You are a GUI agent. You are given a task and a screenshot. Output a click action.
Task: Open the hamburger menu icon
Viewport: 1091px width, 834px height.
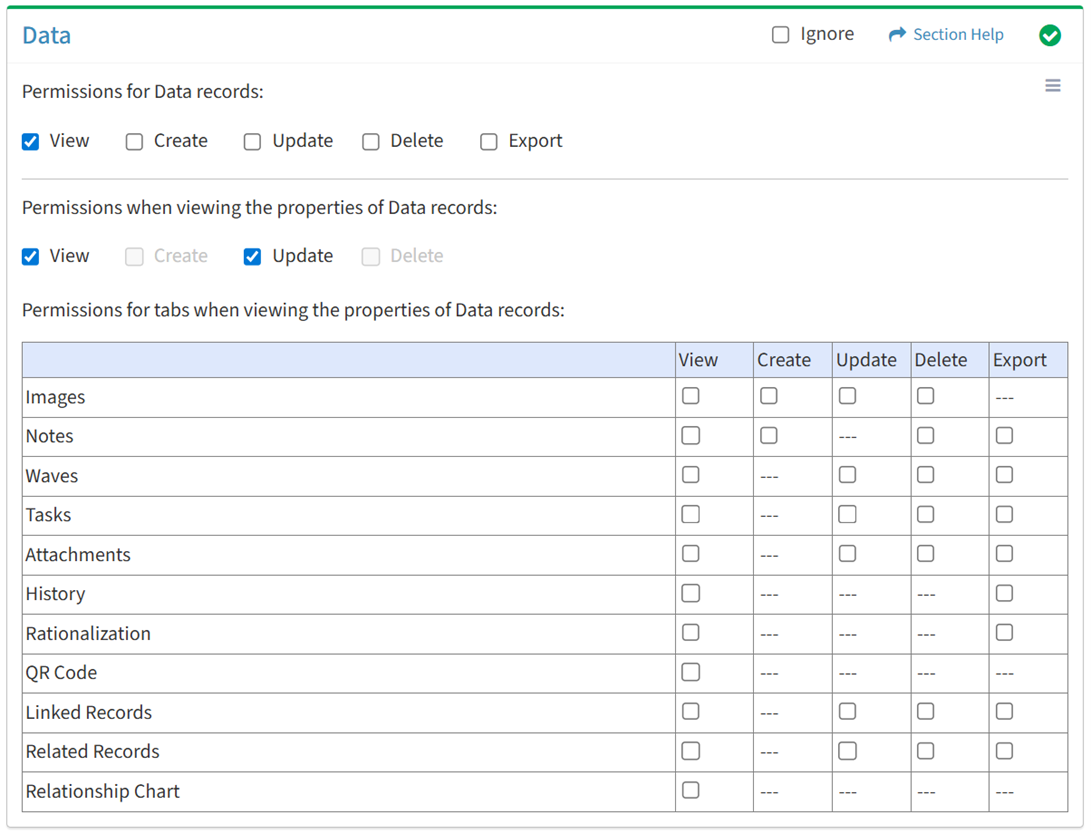1052,86
